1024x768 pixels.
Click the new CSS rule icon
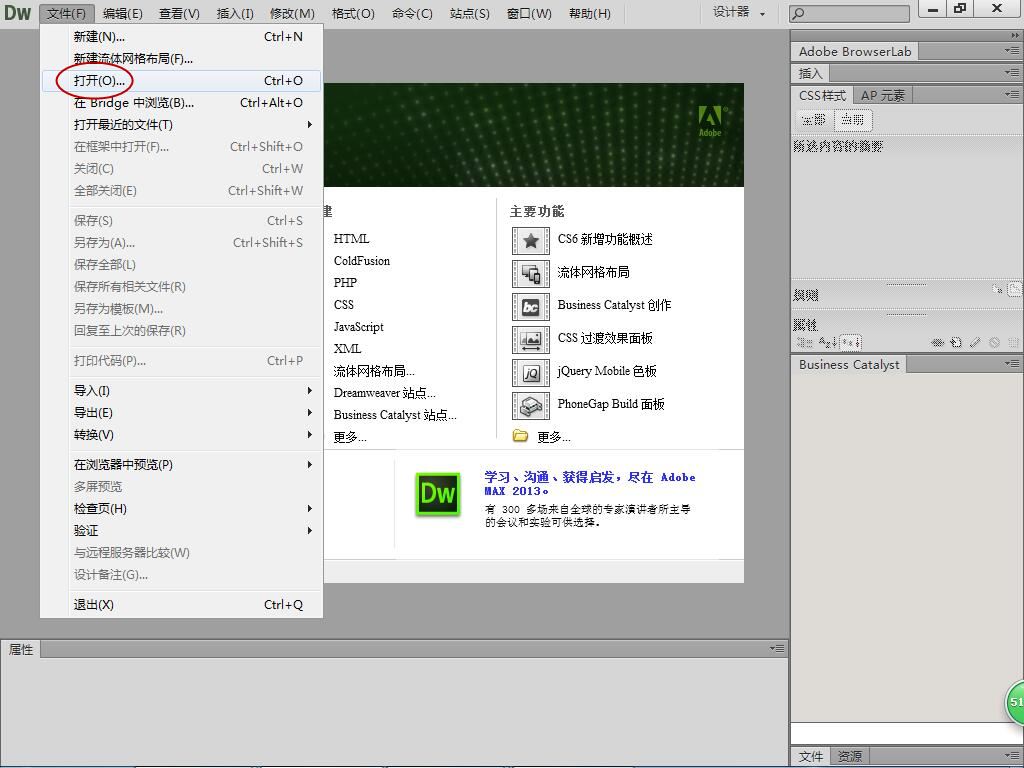pyautogui.click(x=956, y=342)
